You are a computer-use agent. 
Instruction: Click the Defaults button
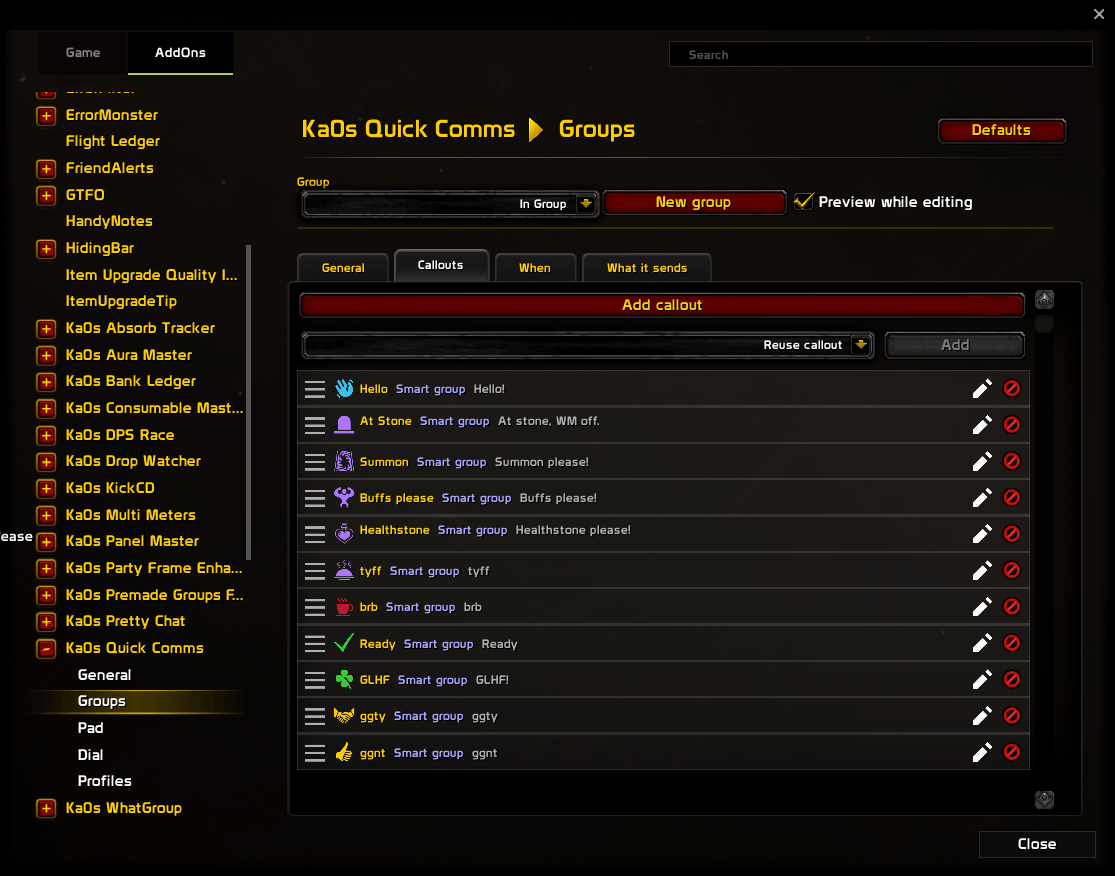tap(1001, 130)
